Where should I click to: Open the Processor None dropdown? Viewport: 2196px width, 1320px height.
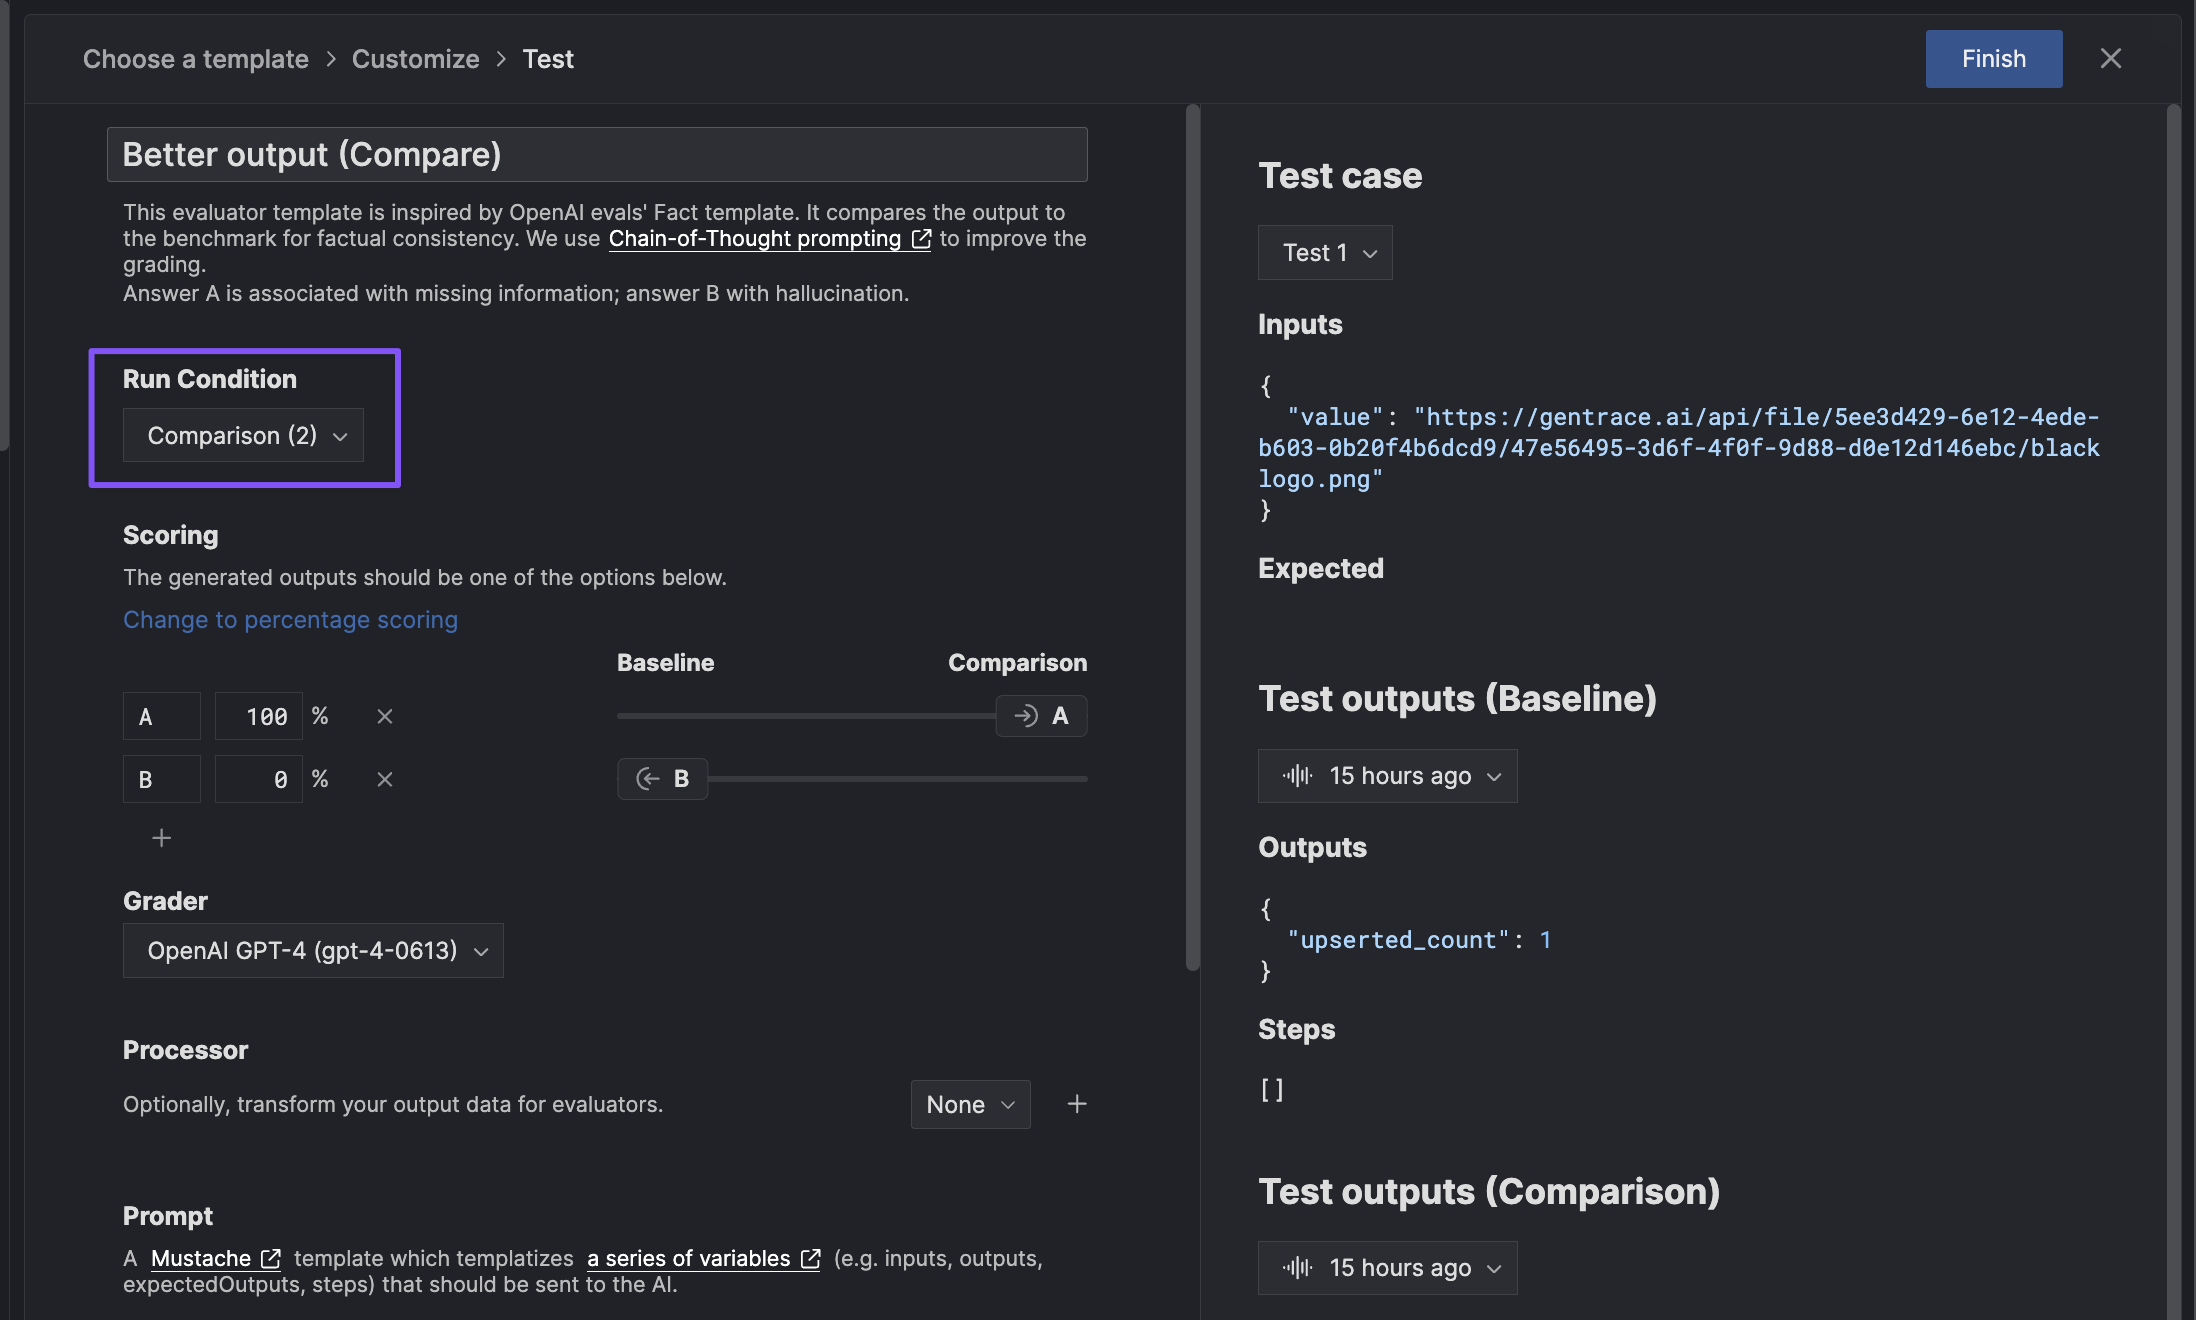[970, 1104]
